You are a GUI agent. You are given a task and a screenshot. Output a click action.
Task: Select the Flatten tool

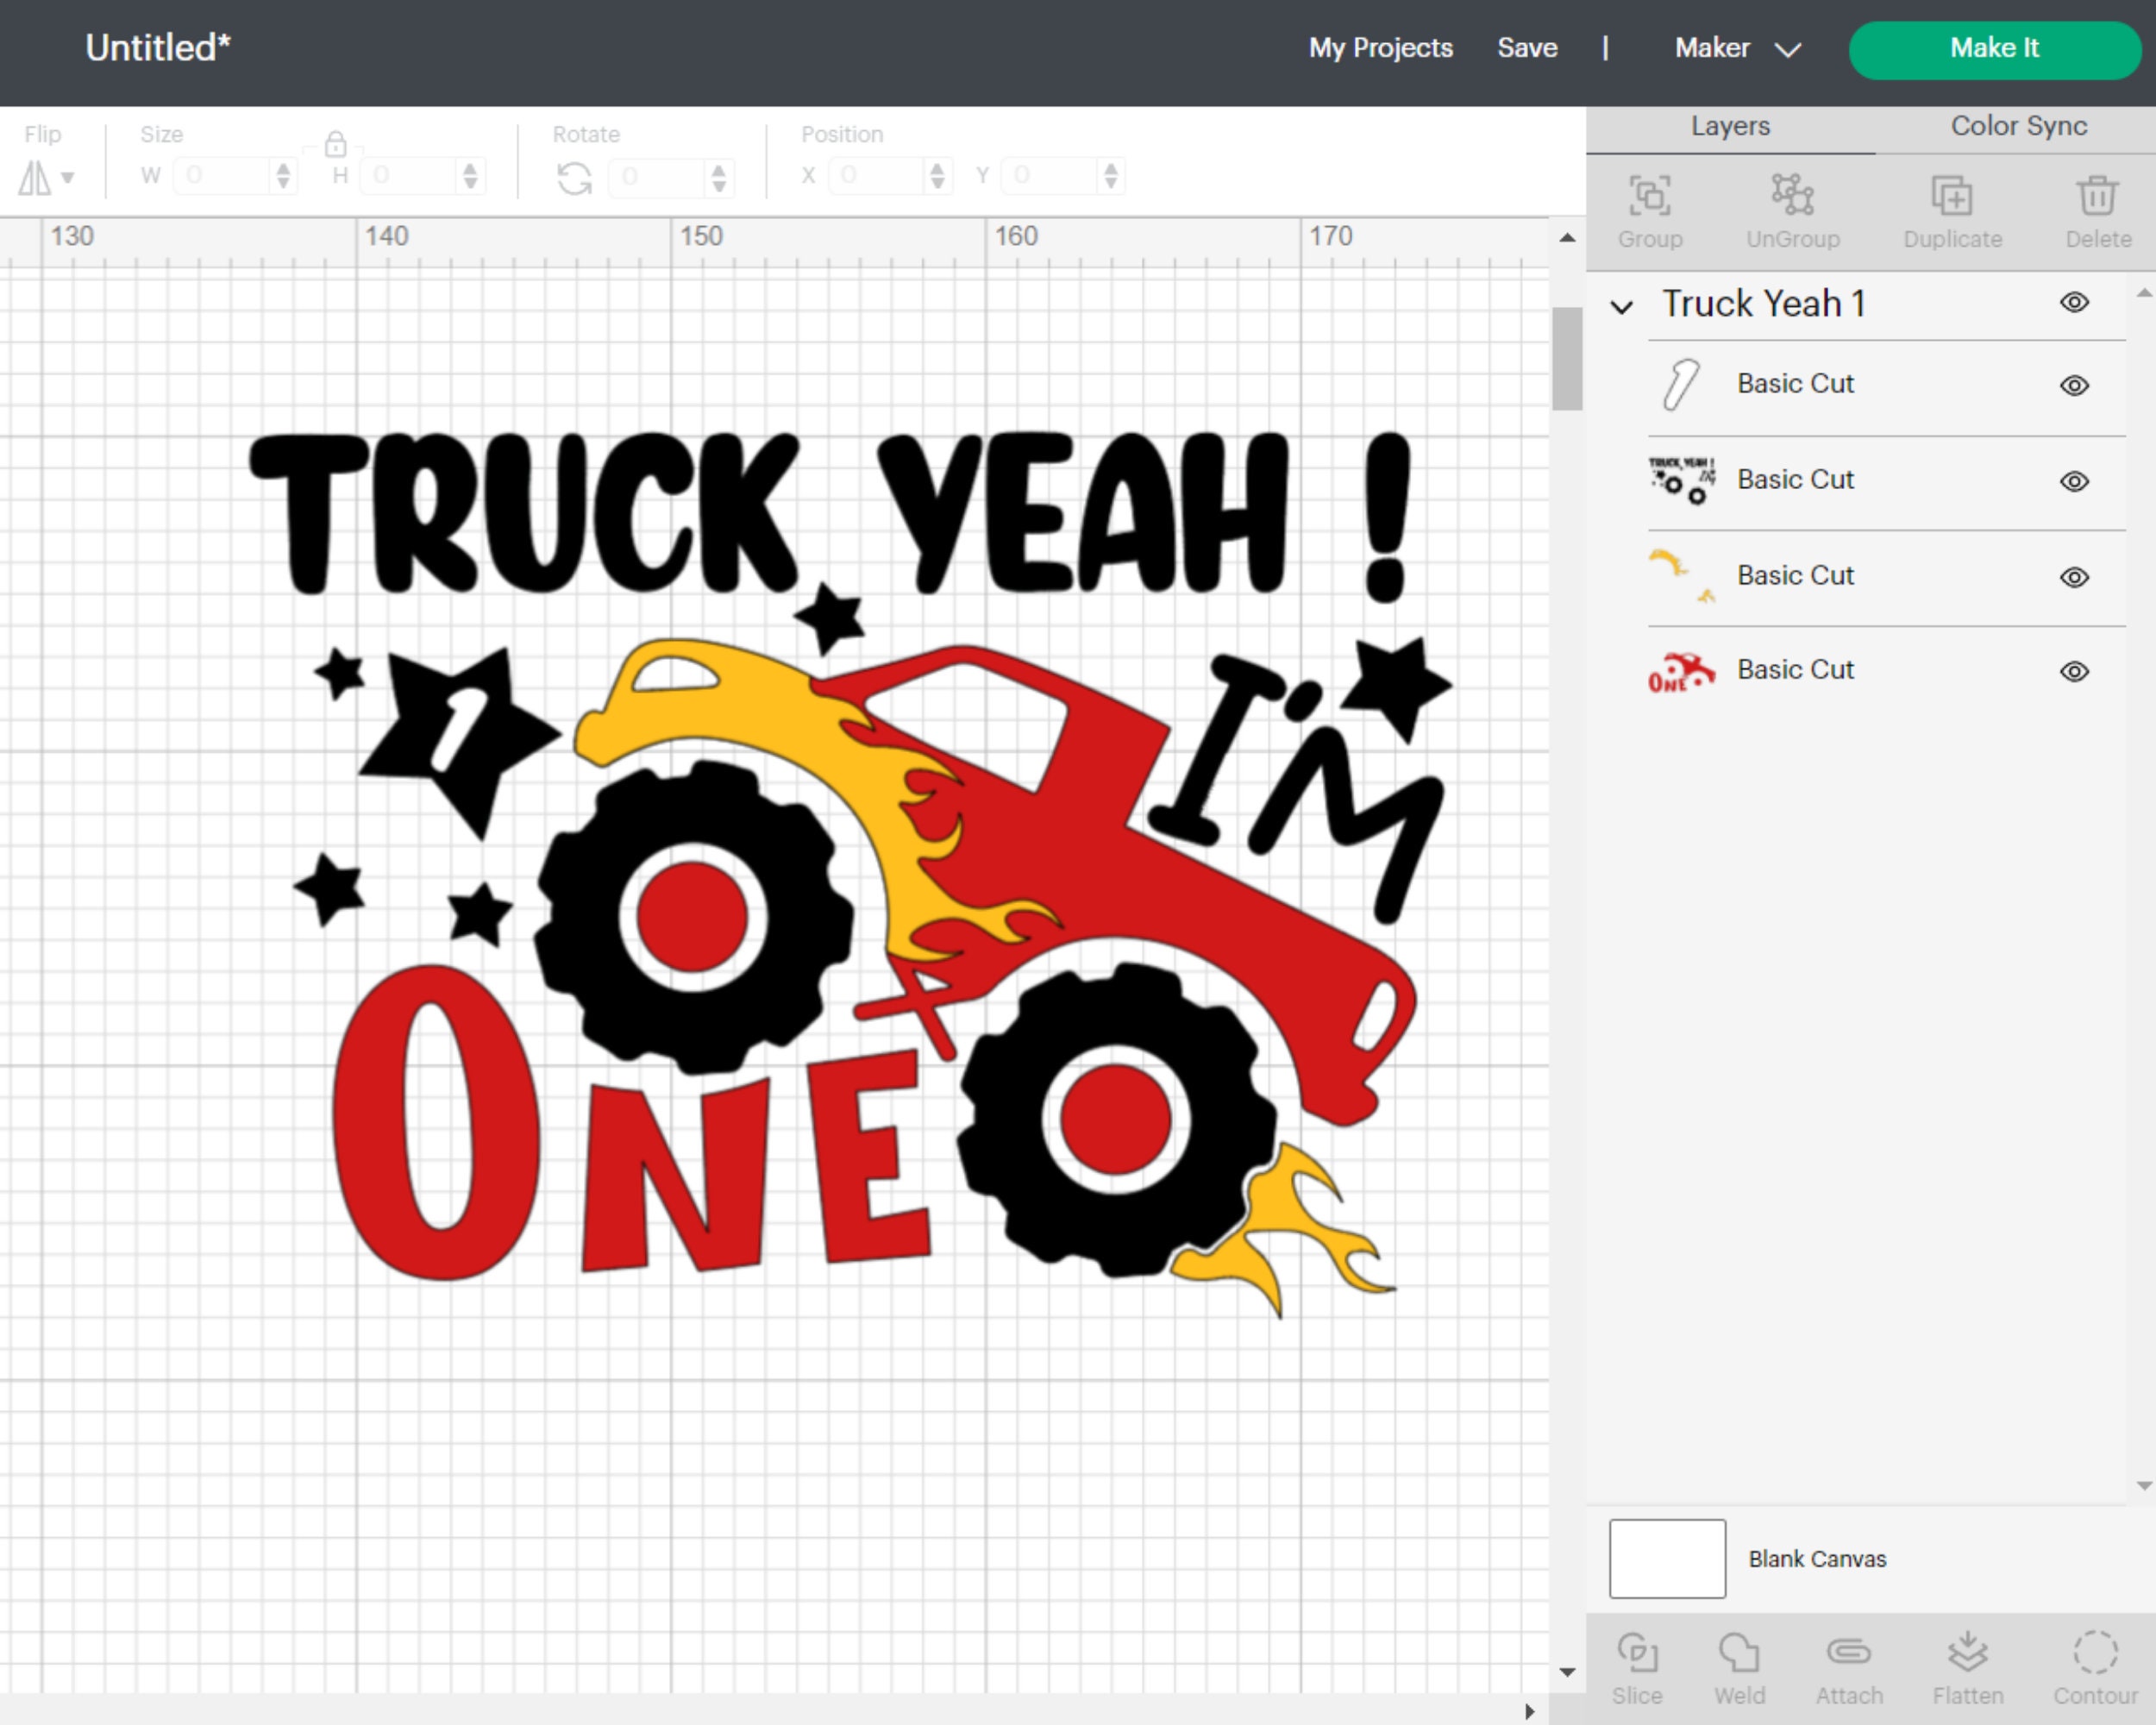[x=1967, y=1665]
